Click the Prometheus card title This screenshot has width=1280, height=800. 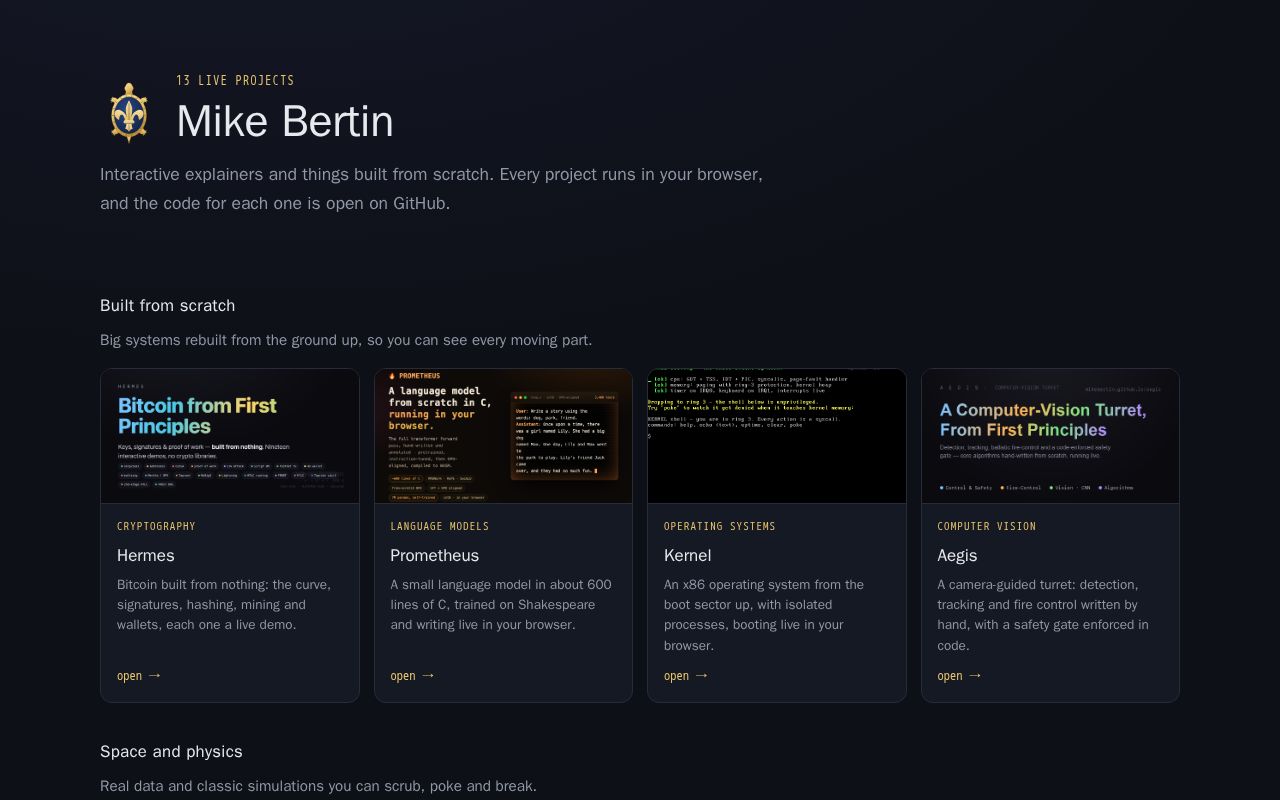tap(435, 555)
